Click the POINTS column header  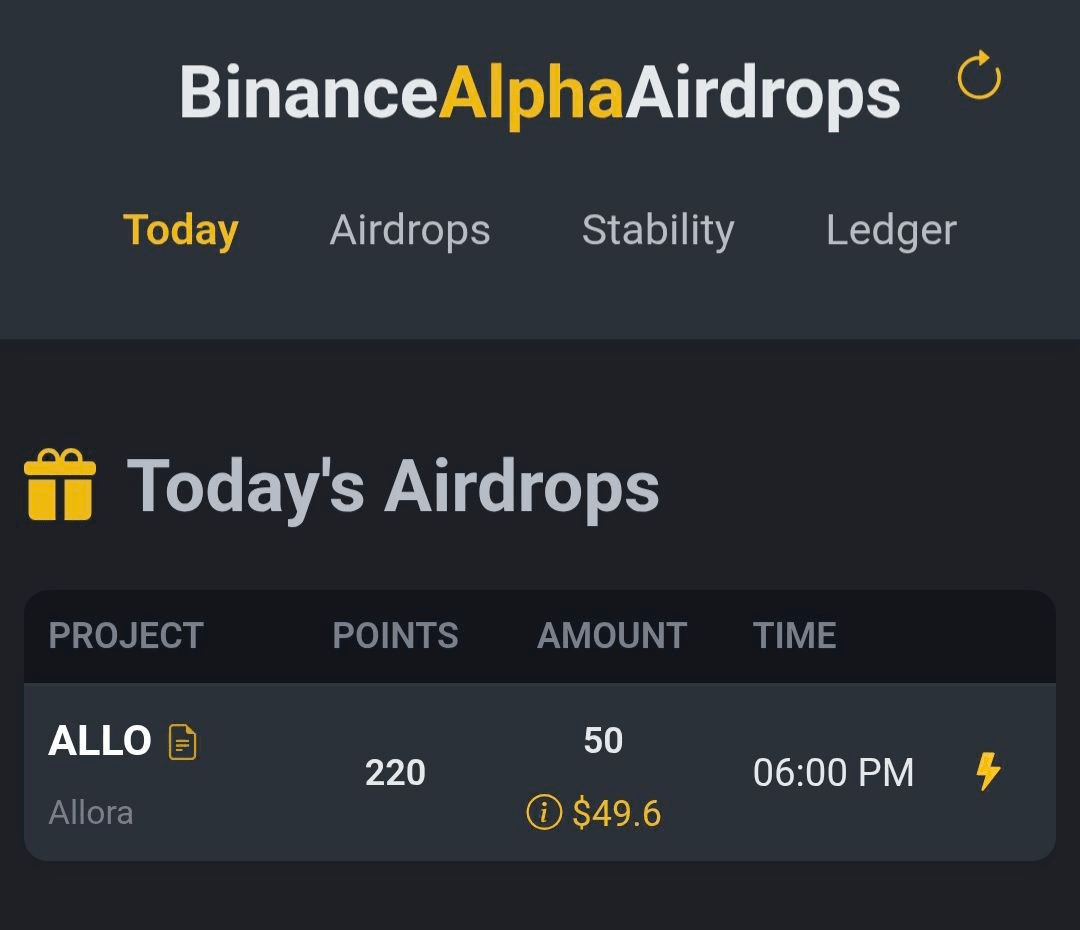point(395,635)
